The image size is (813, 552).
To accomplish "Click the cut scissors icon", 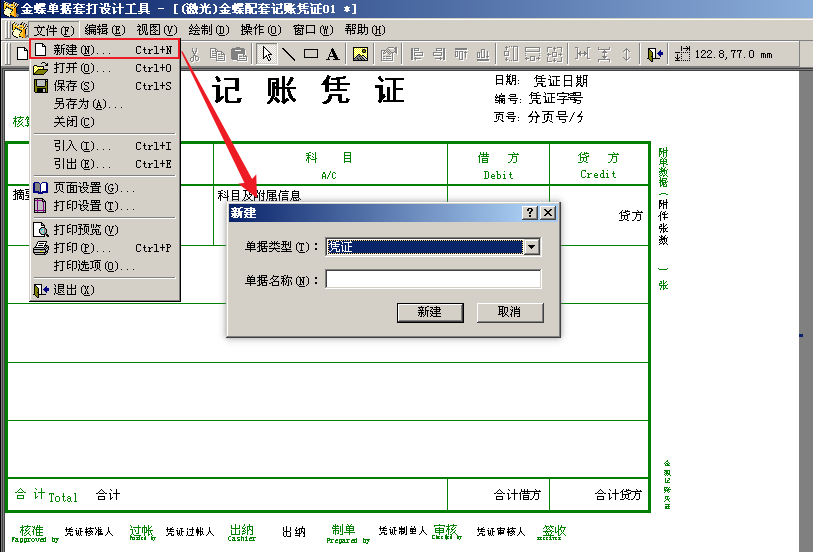I will (x=196, y=54).
